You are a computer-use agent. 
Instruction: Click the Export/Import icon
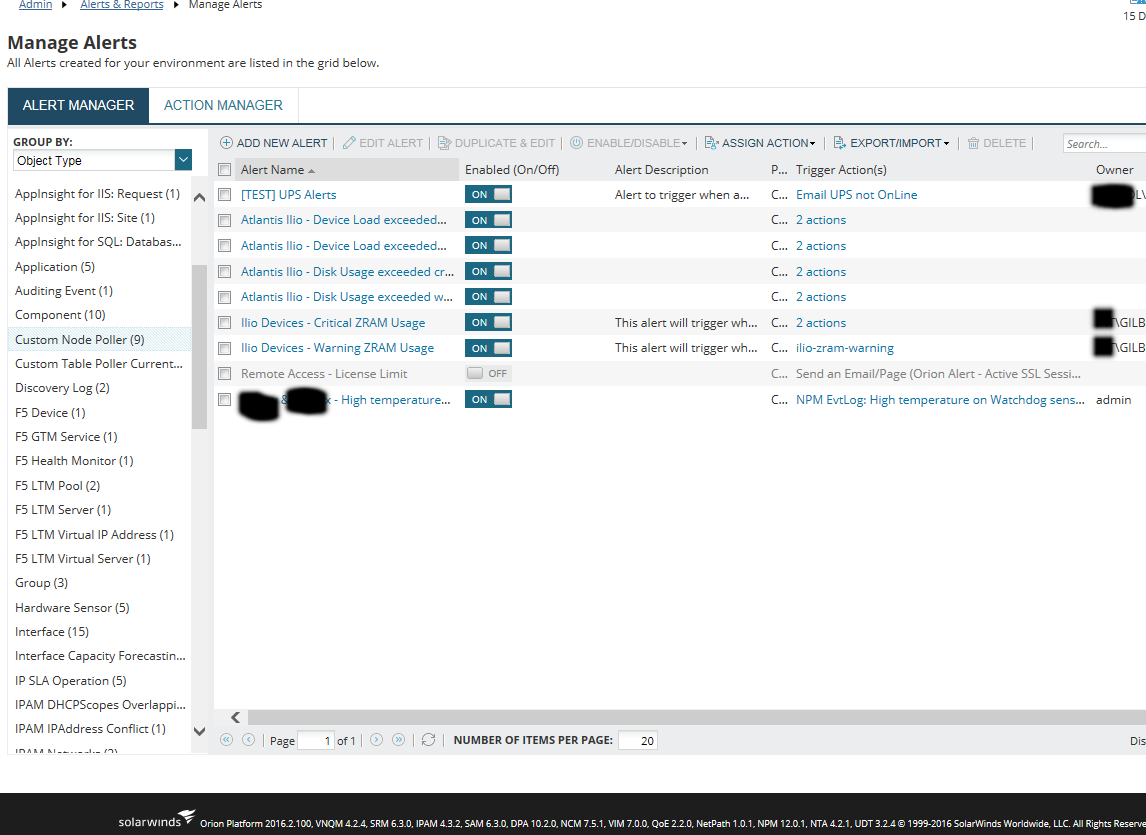pos(840,143)
